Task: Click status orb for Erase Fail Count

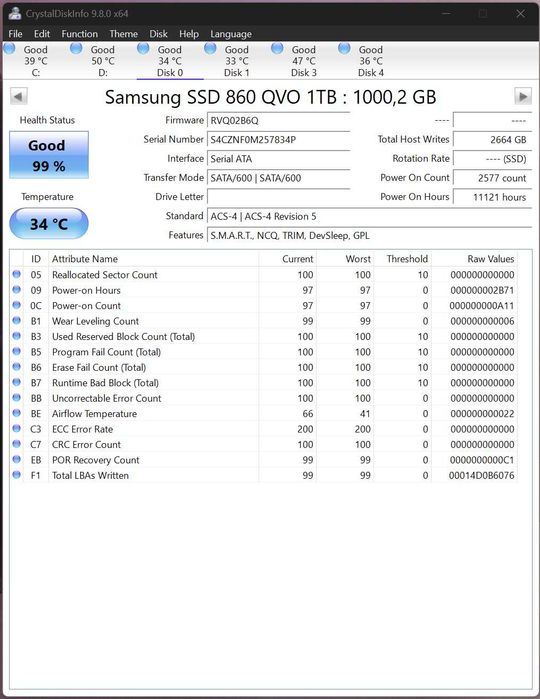Action: pos(17,367)
